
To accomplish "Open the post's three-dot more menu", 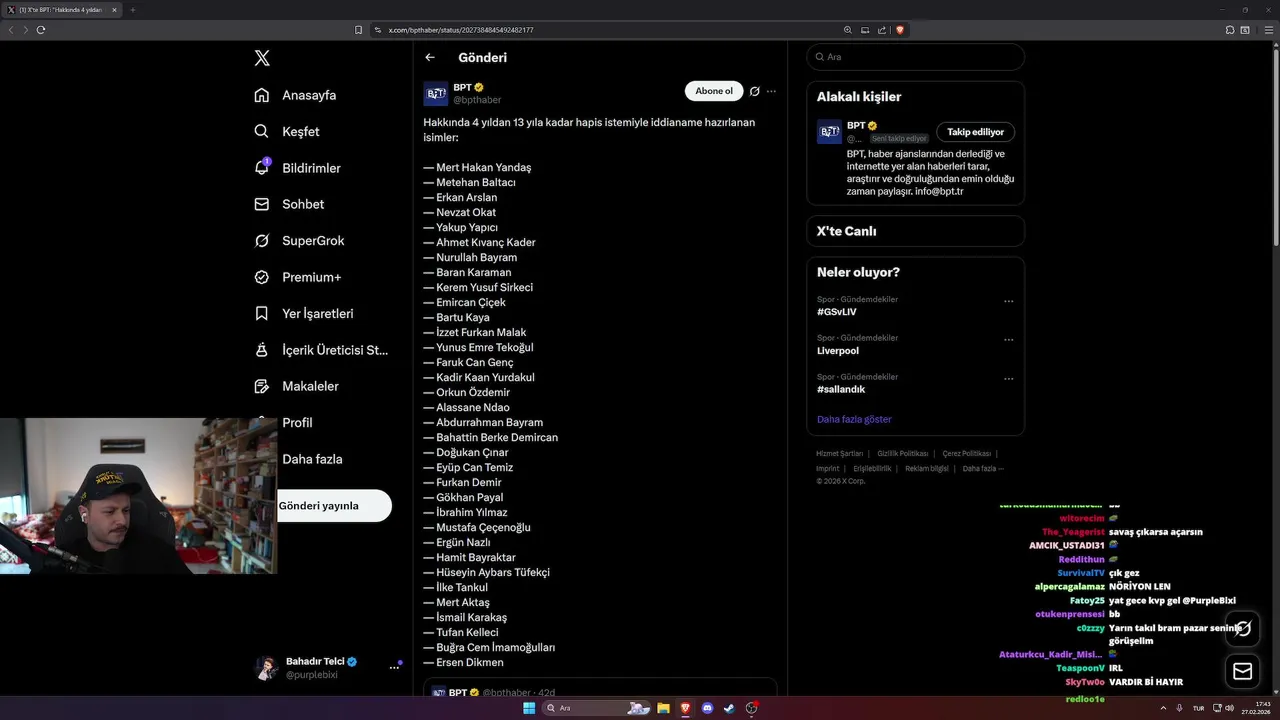I will (771, 91).
